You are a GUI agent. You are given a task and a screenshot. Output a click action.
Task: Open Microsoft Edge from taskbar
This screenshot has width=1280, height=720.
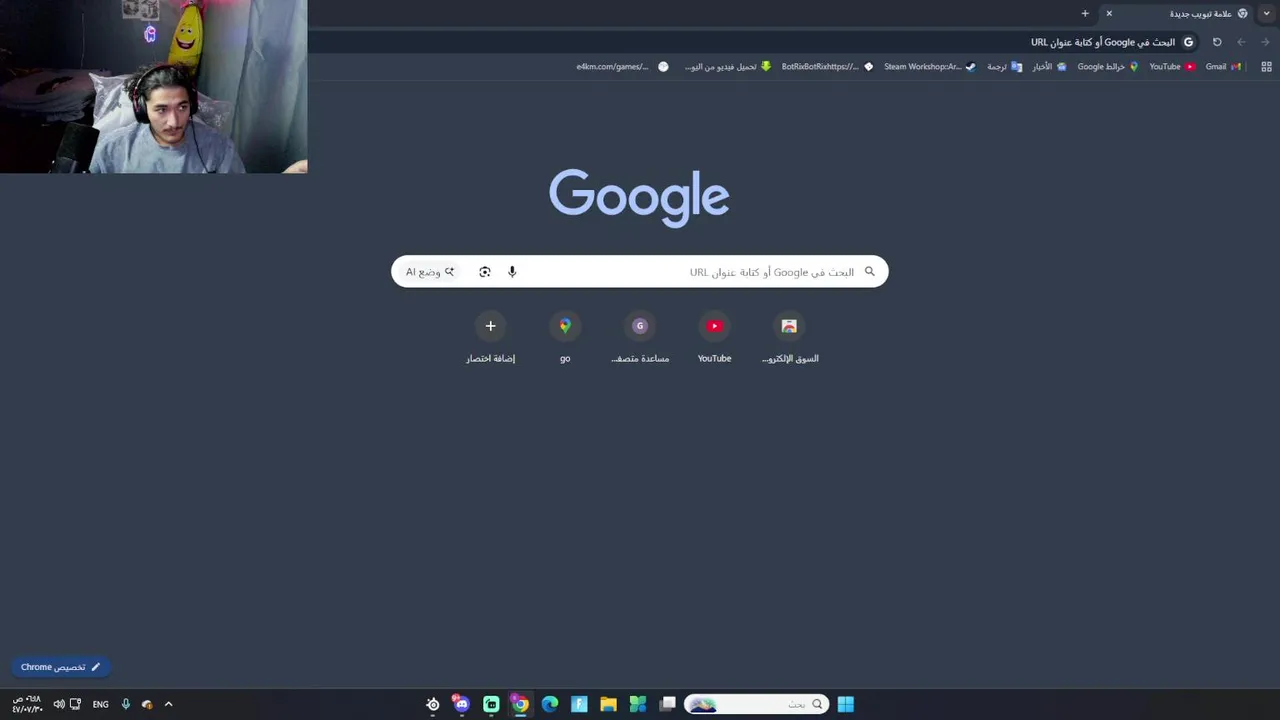tap(550, 704)
